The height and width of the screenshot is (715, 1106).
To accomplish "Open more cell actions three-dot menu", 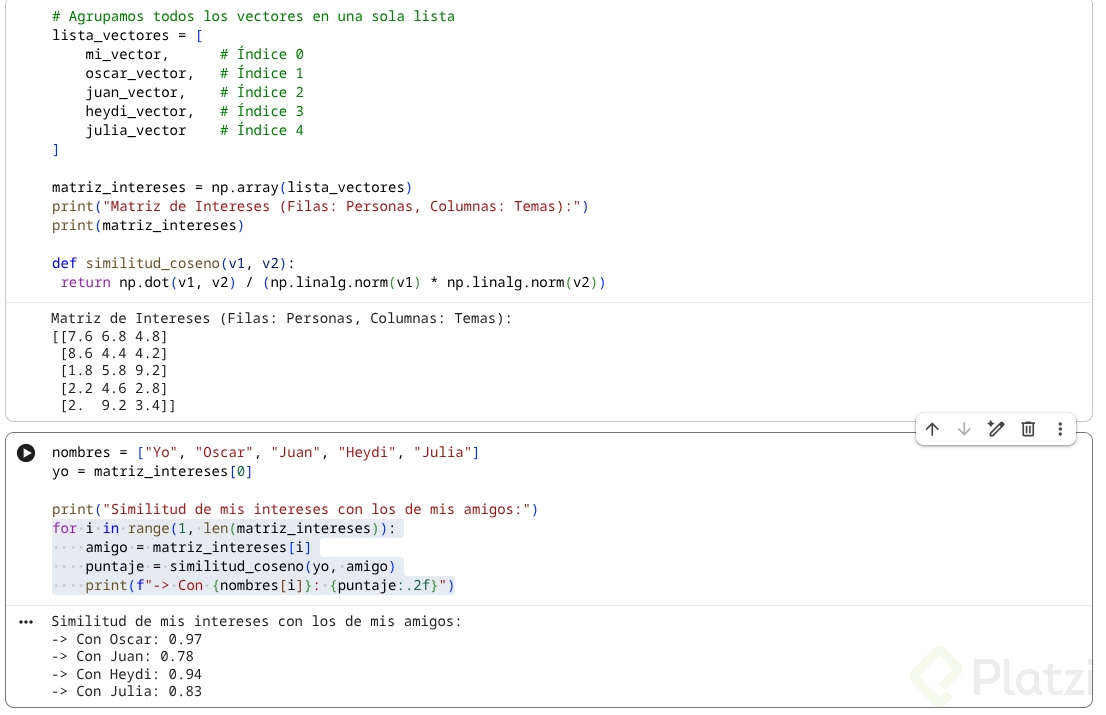I will [1059, 429].
